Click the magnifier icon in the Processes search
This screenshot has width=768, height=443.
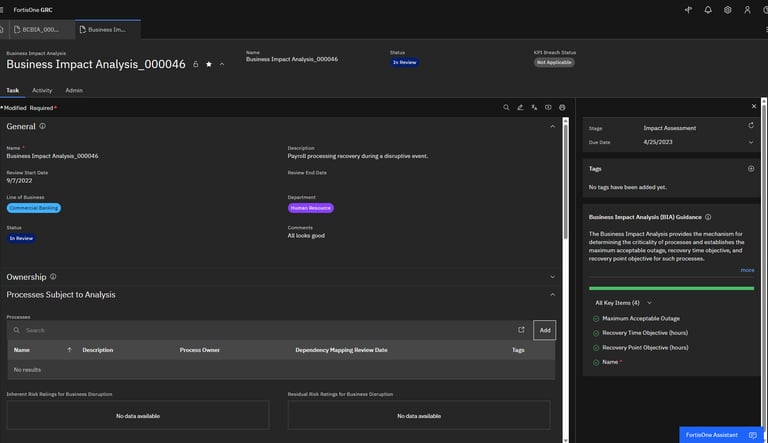point(17,330)
